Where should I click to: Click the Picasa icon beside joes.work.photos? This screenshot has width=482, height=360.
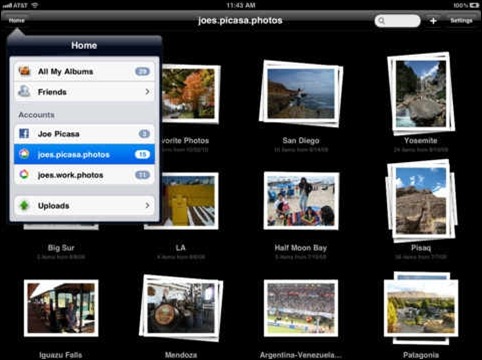[x=24, y=174]
